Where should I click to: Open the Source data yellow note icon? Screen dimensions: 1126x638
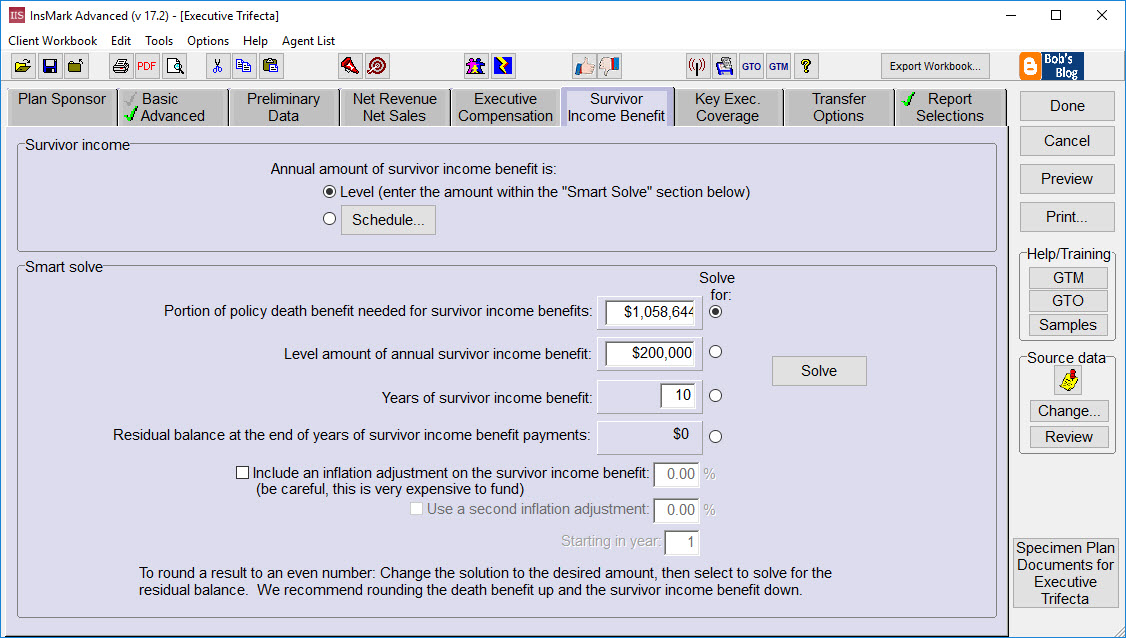[1068, 380]
